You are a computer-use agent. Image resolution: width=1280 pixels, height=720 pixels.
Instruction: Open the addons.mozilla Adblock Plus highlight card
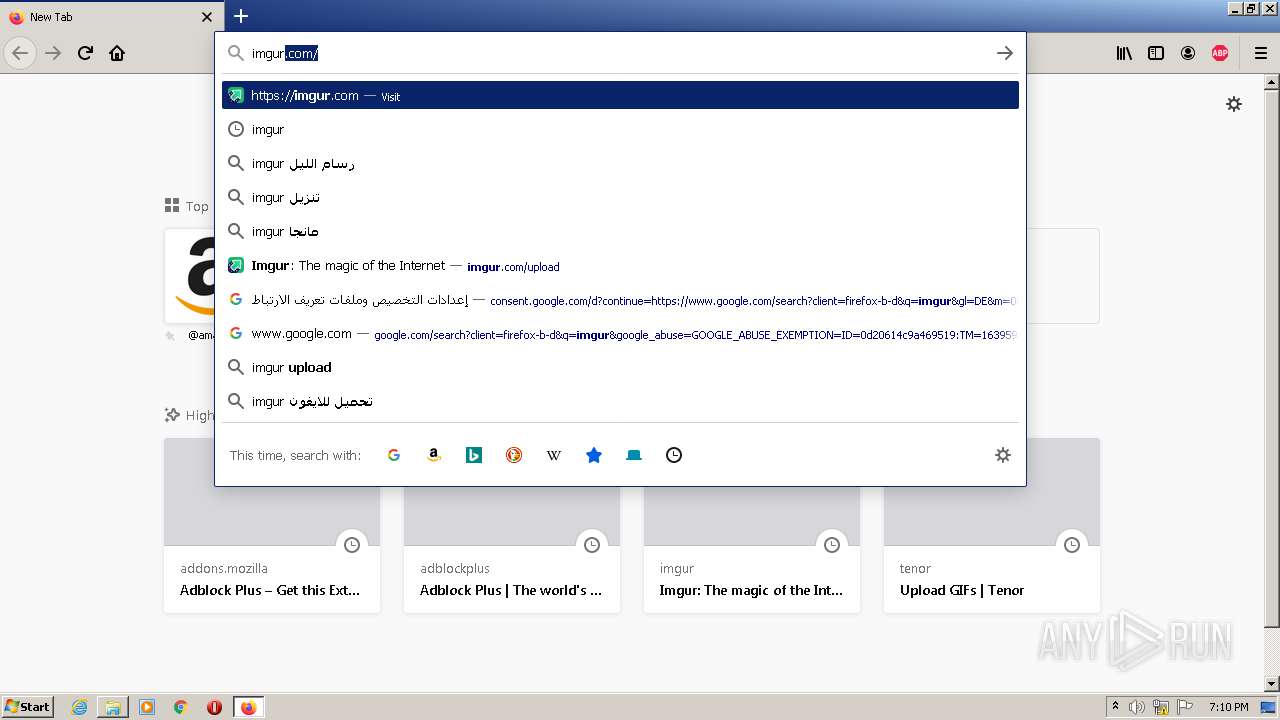272,525
